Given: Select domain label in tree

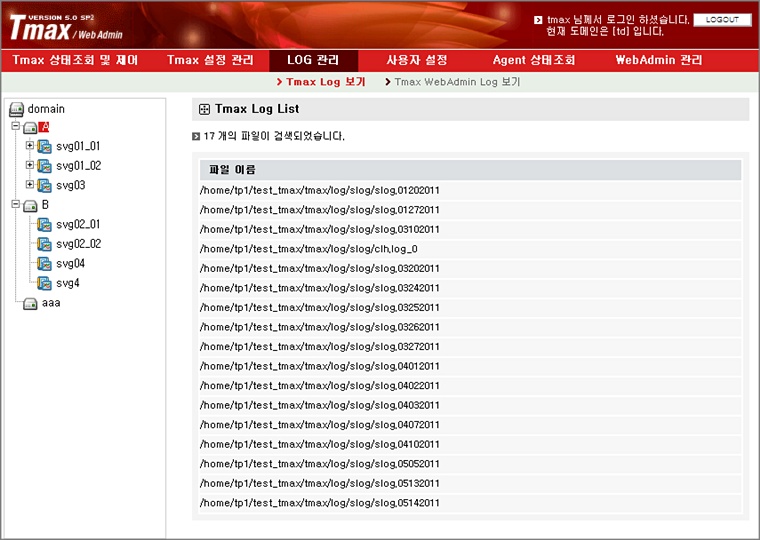Looking at the screenshot, I should coord(46,109).
